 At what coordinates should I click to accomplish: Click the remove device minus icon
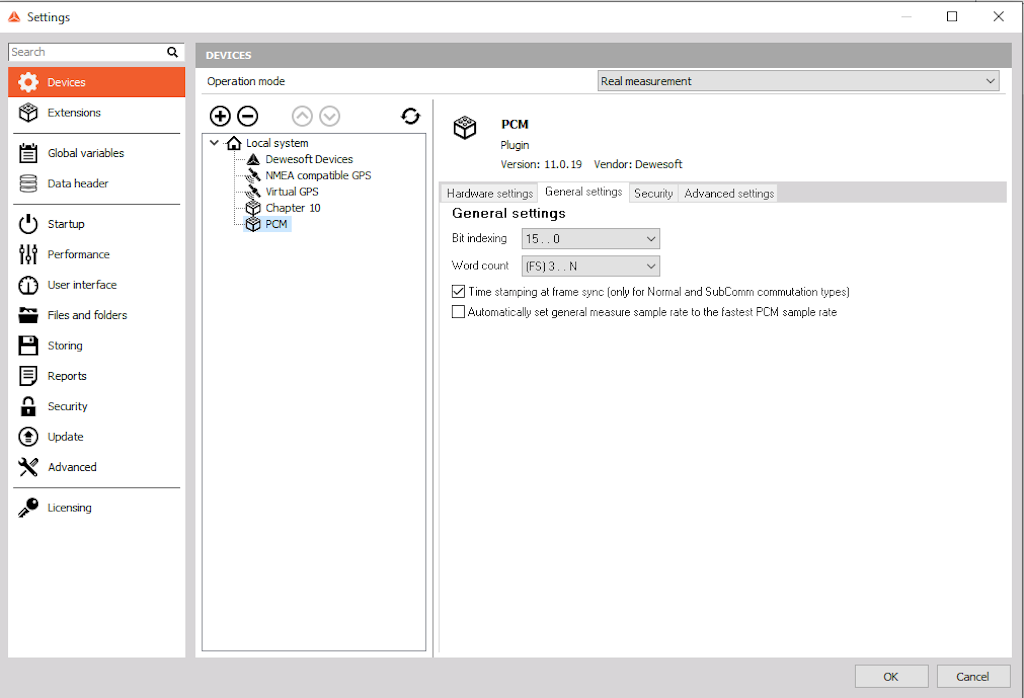248,116
